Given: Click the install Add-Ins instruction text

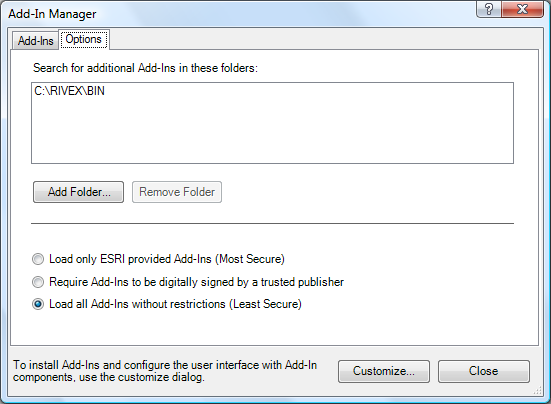Looking at the screenshot, I should tap(165, 371).
